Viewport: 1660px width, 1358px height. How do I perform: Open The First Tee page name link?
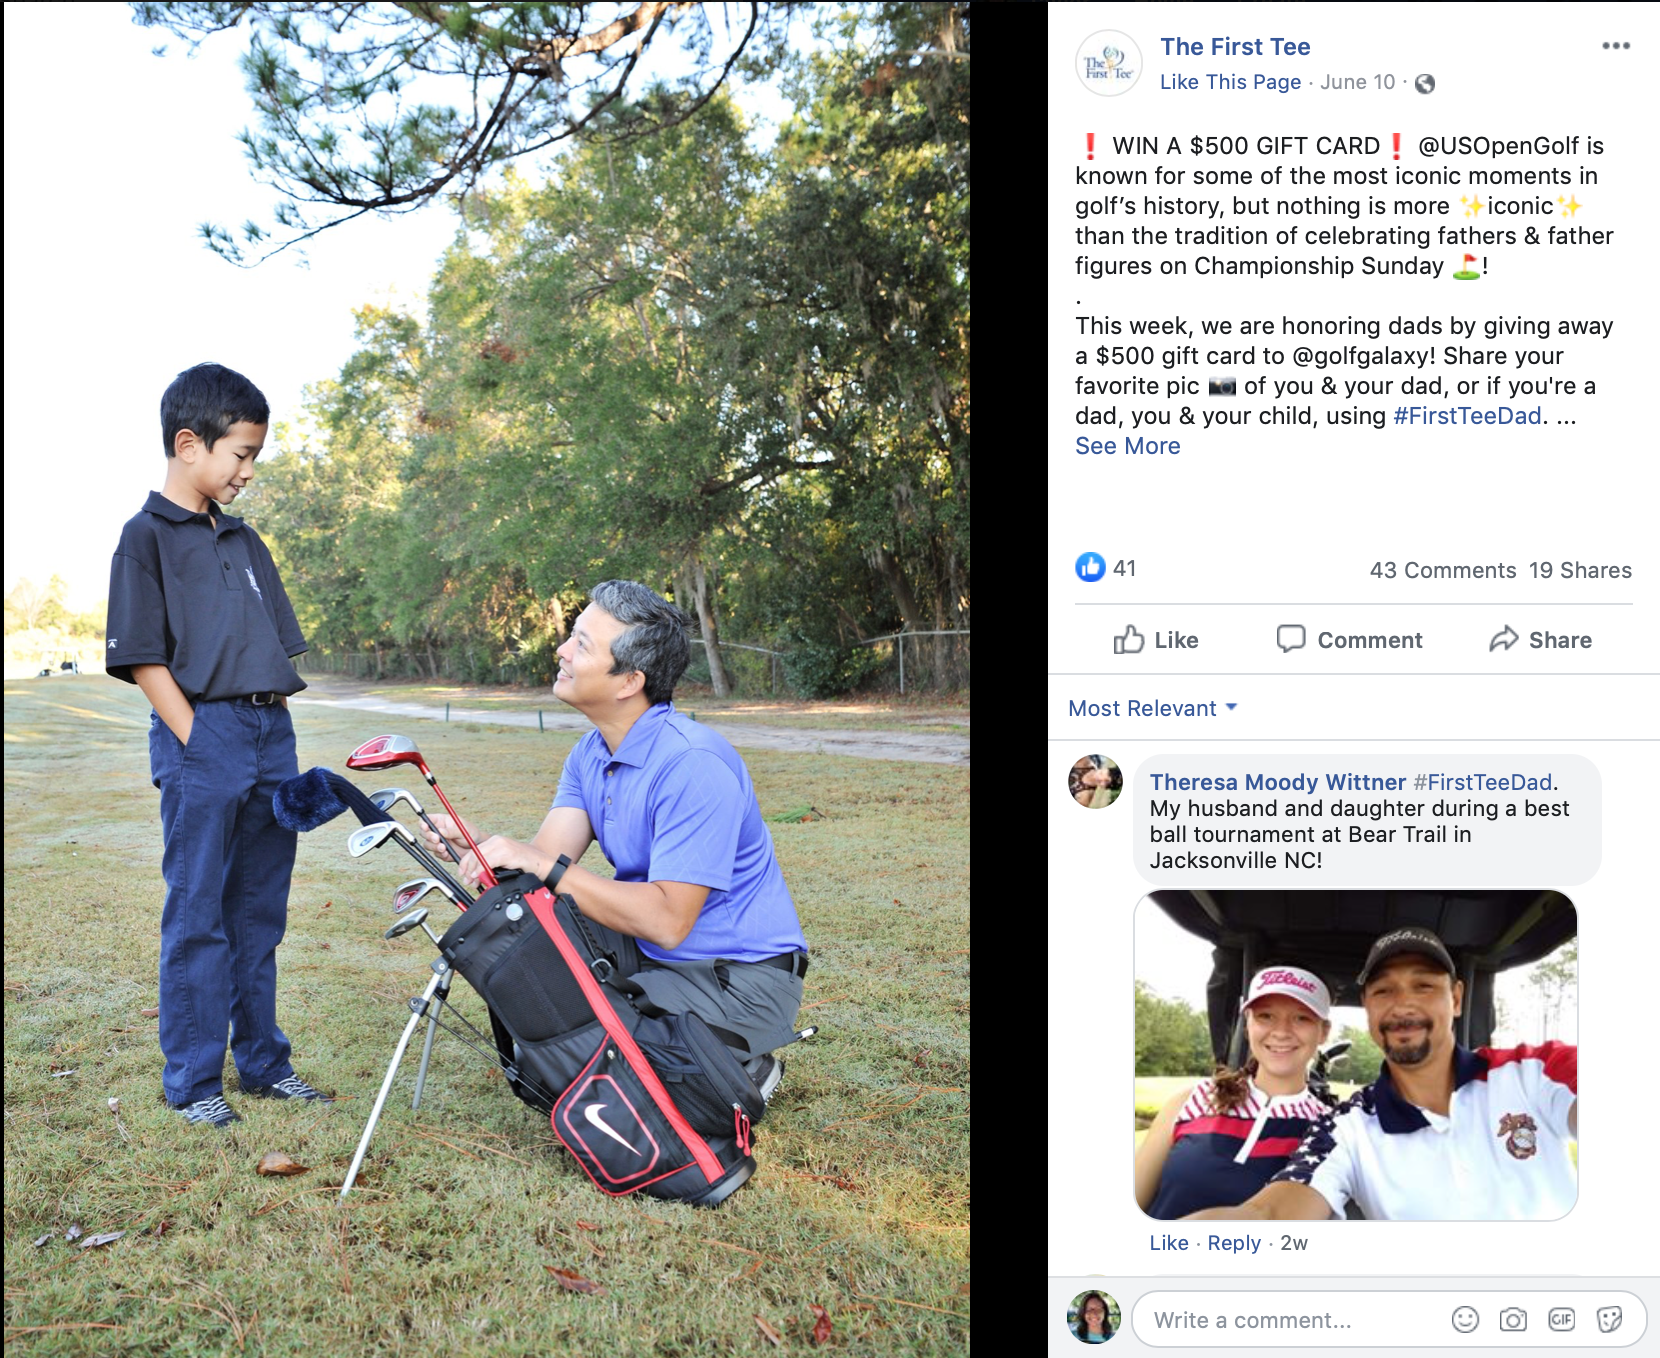pos(1235,47)
